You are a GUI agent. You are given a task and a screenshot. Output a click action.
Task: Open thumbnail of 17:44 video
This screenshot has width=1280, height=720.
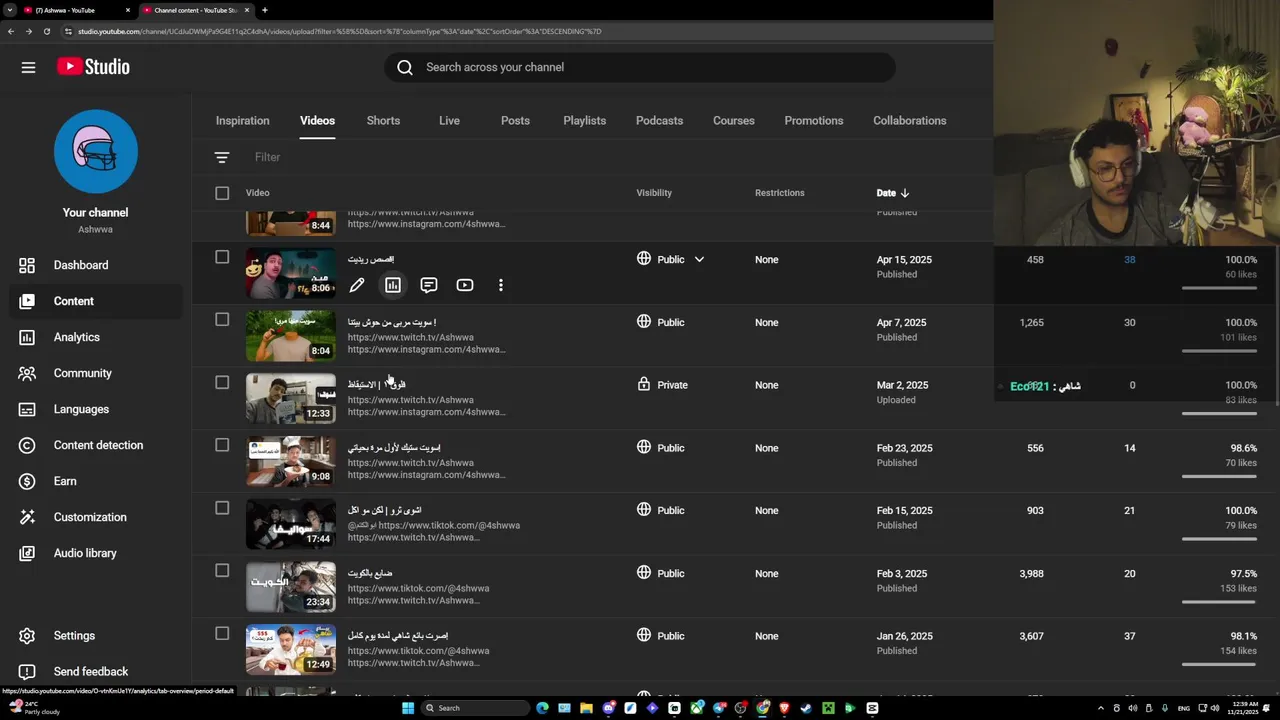pos(291,524)
